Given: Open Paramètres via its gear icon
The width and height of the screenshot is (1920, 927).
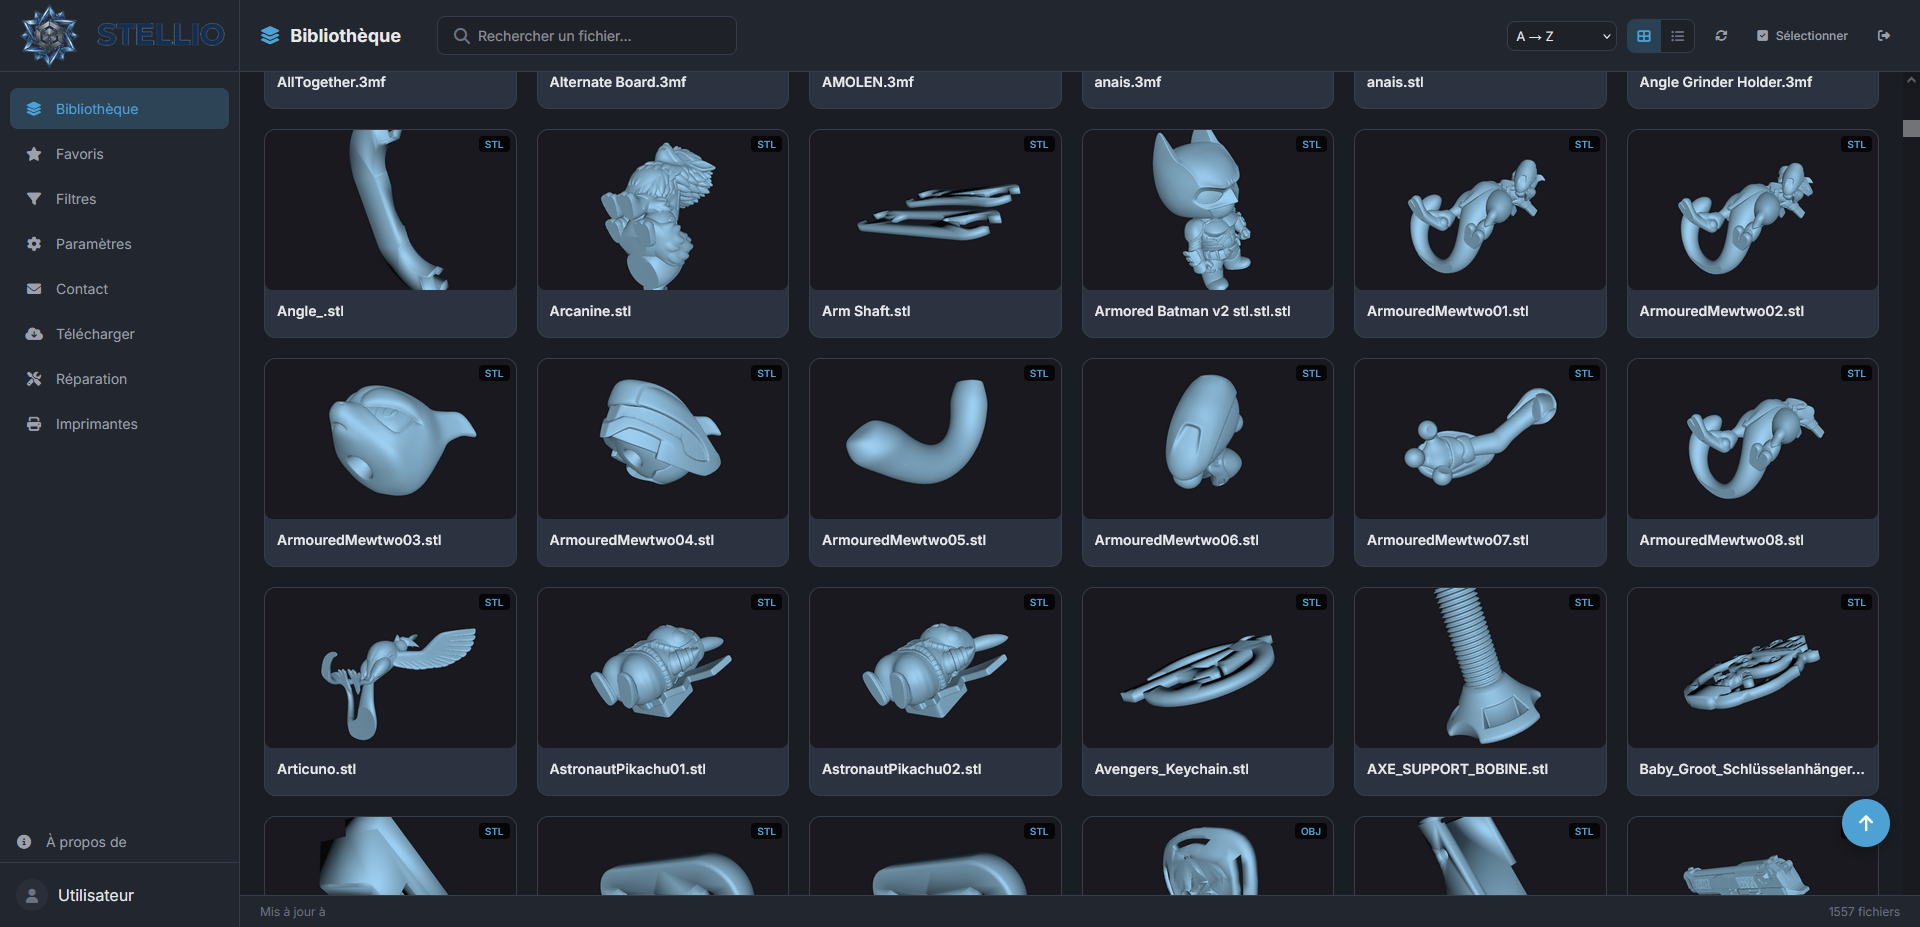Looking at the screenshot, I should (34, 244).
